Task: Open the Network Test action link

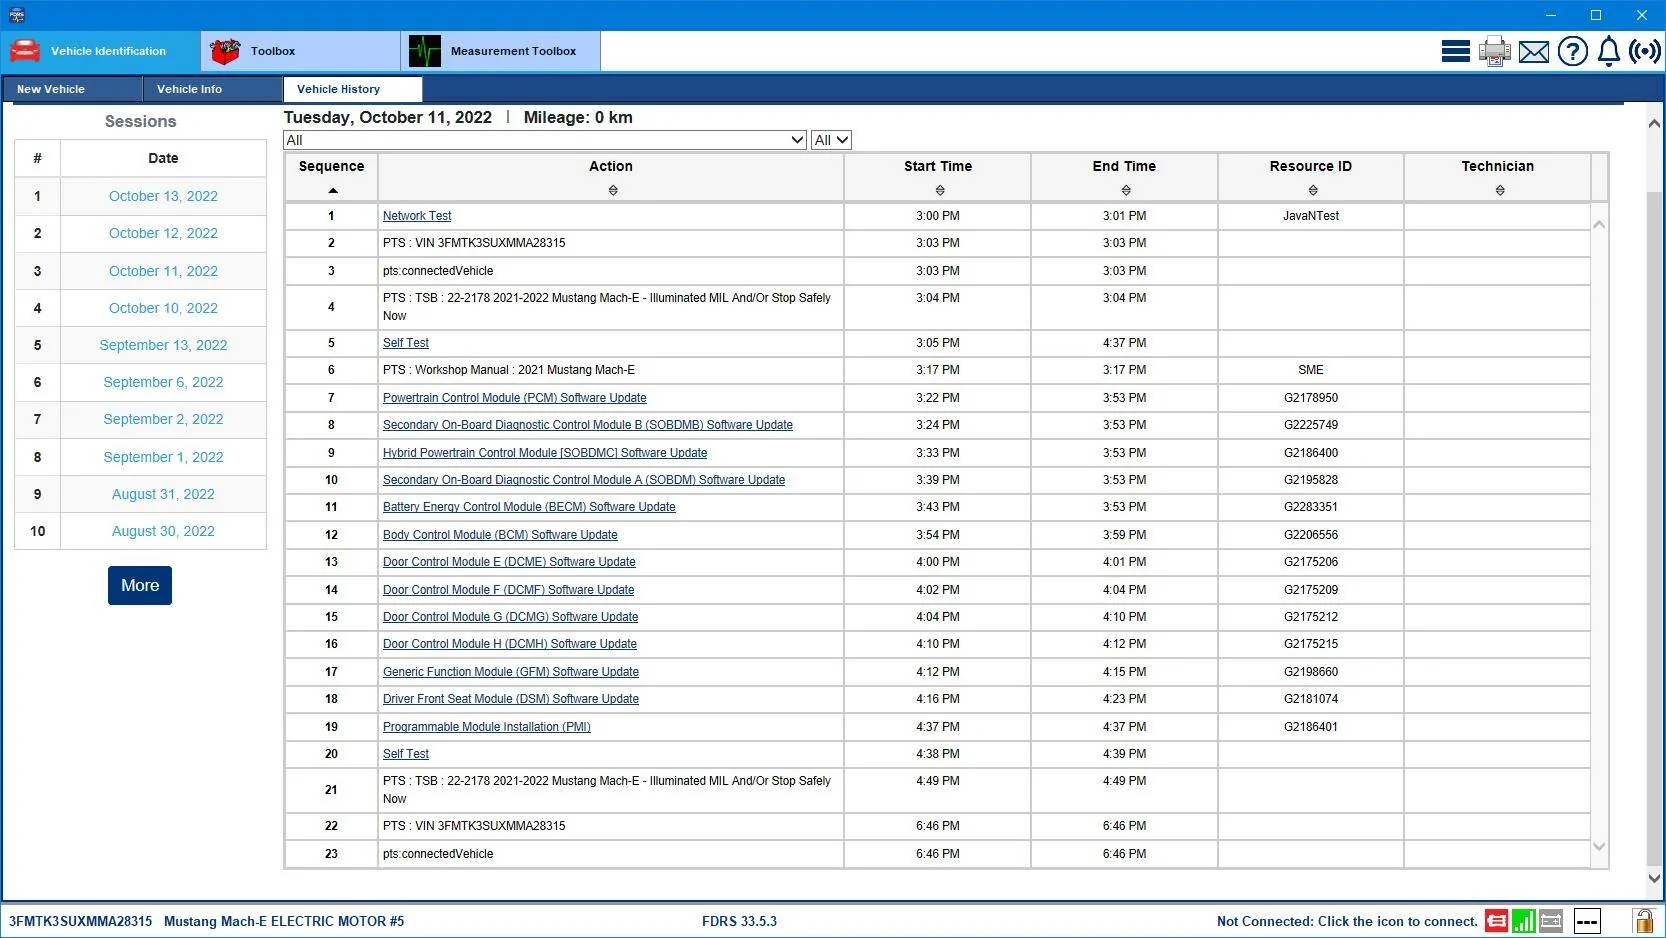Action: (417, 216)
